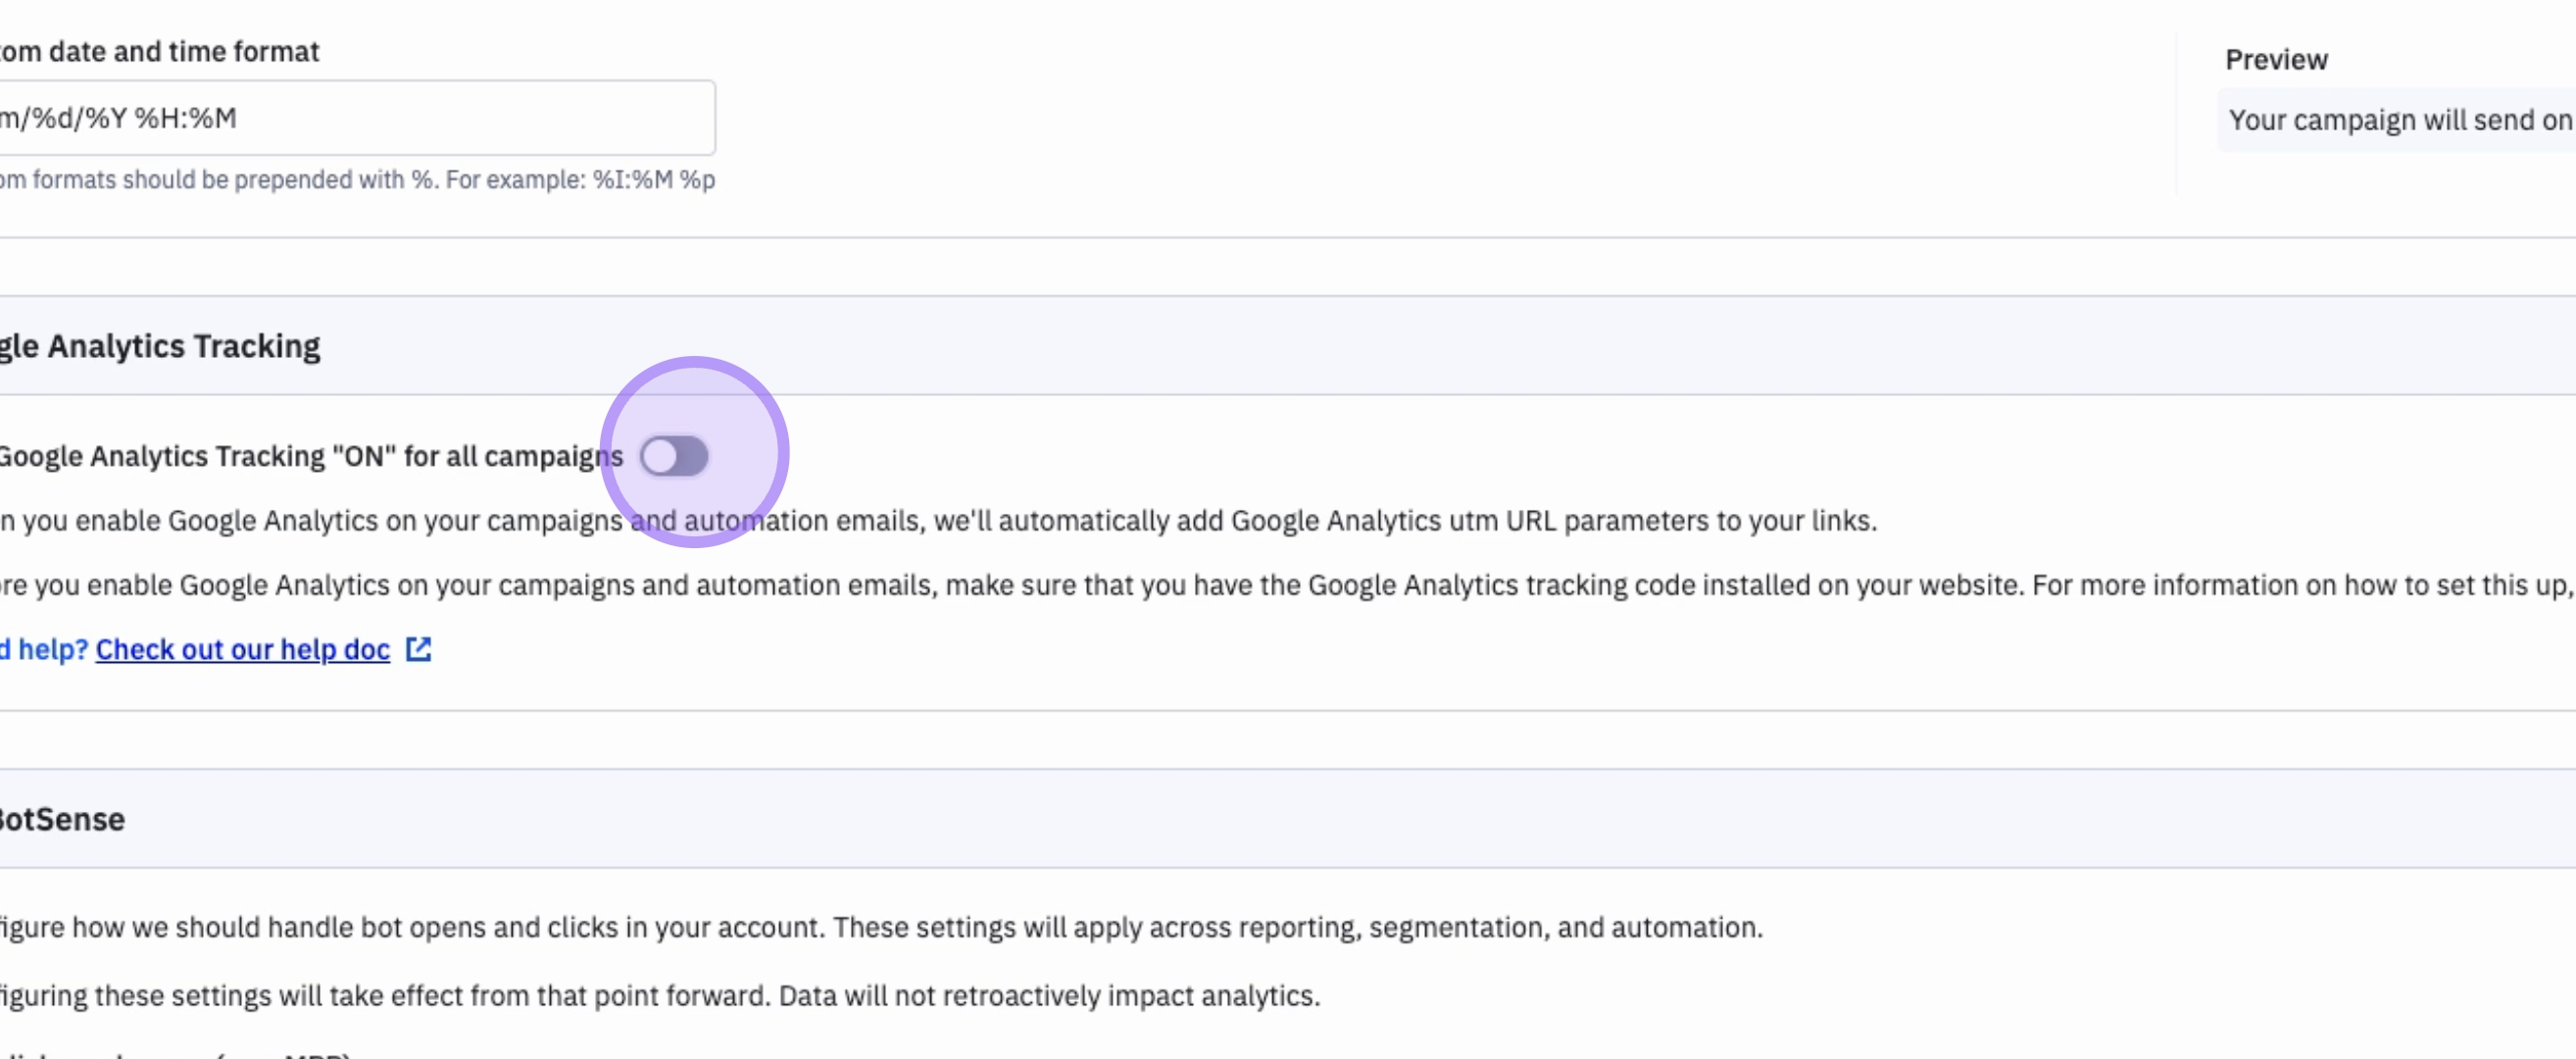Click the %I:%M %p example text
This screenshot has height=1059, width=2576.
(x=654, y=180)
